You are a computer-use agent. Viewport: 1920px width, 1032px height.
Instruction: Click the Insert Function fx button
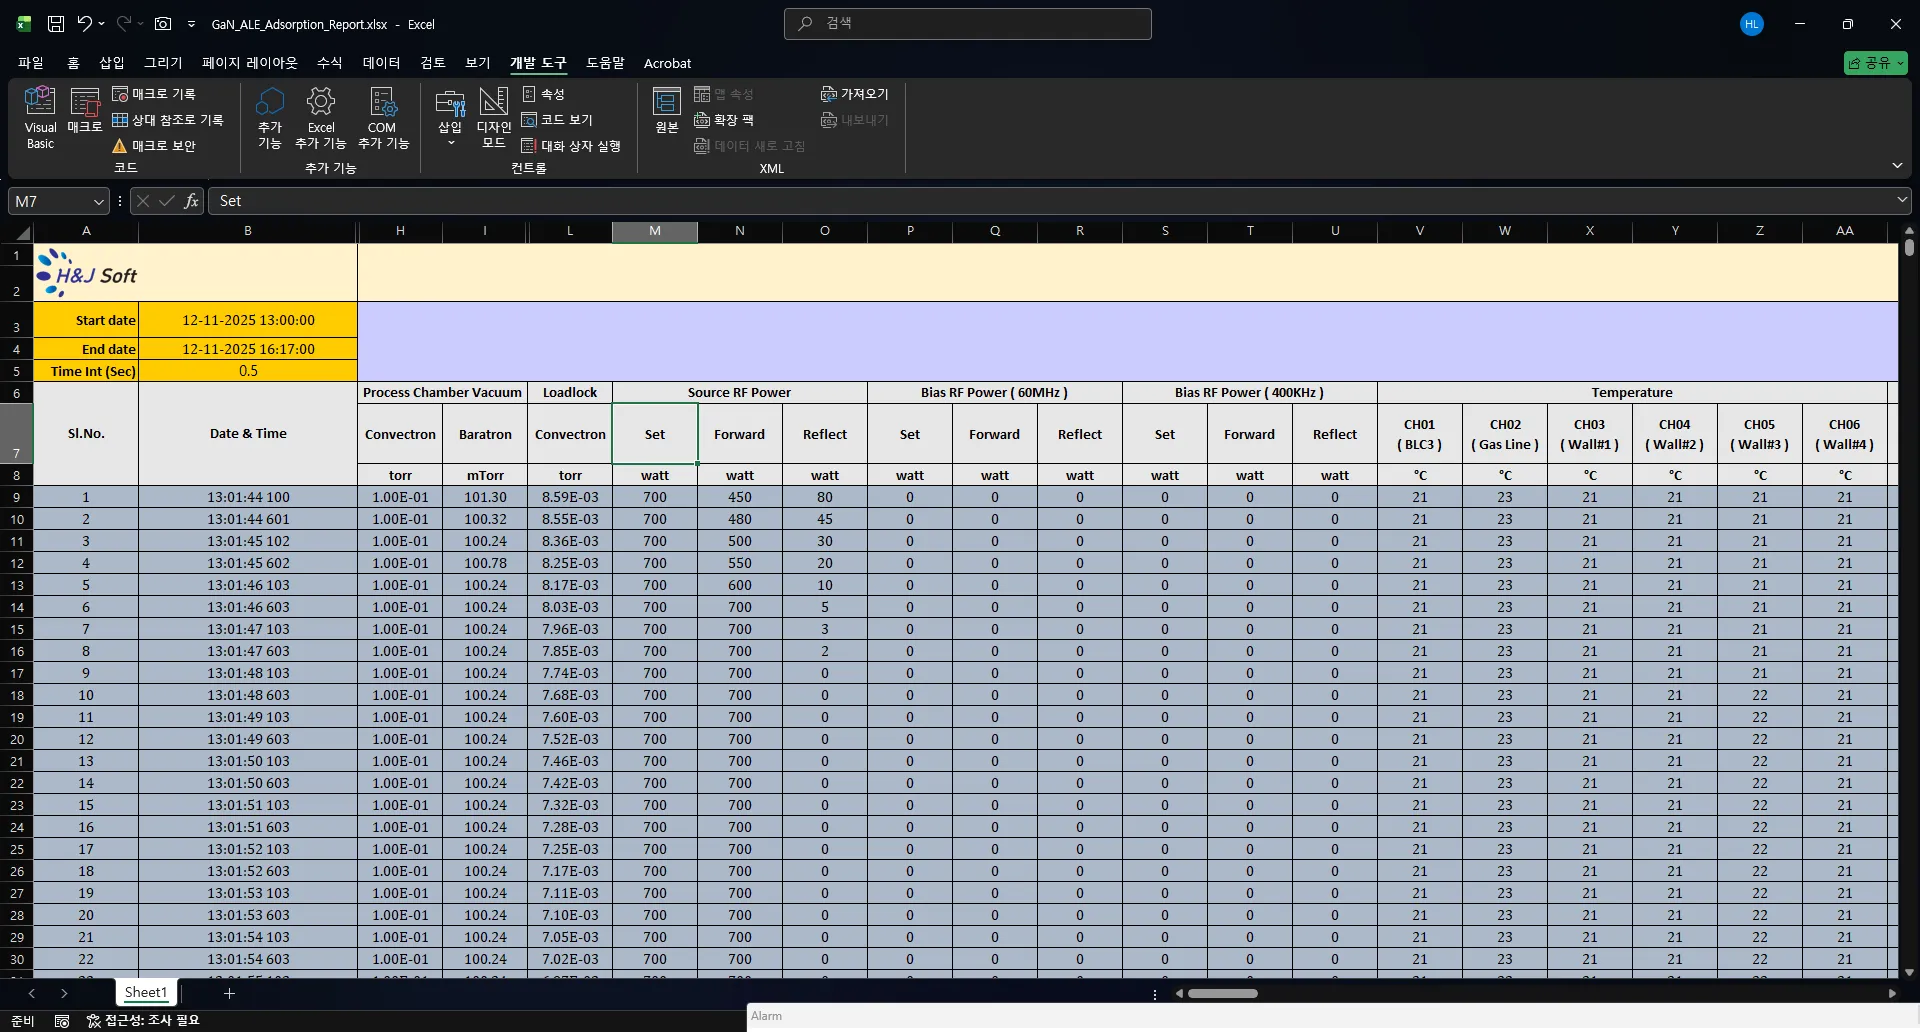(191, 201)
